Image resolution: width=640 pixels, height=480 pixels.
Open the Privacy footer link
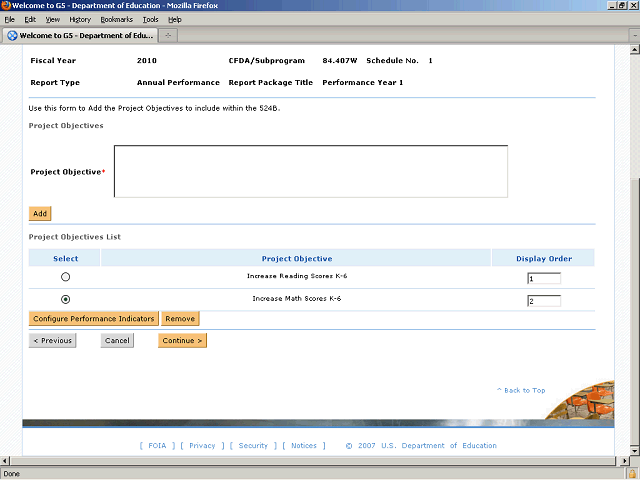[x=202, y=445]
